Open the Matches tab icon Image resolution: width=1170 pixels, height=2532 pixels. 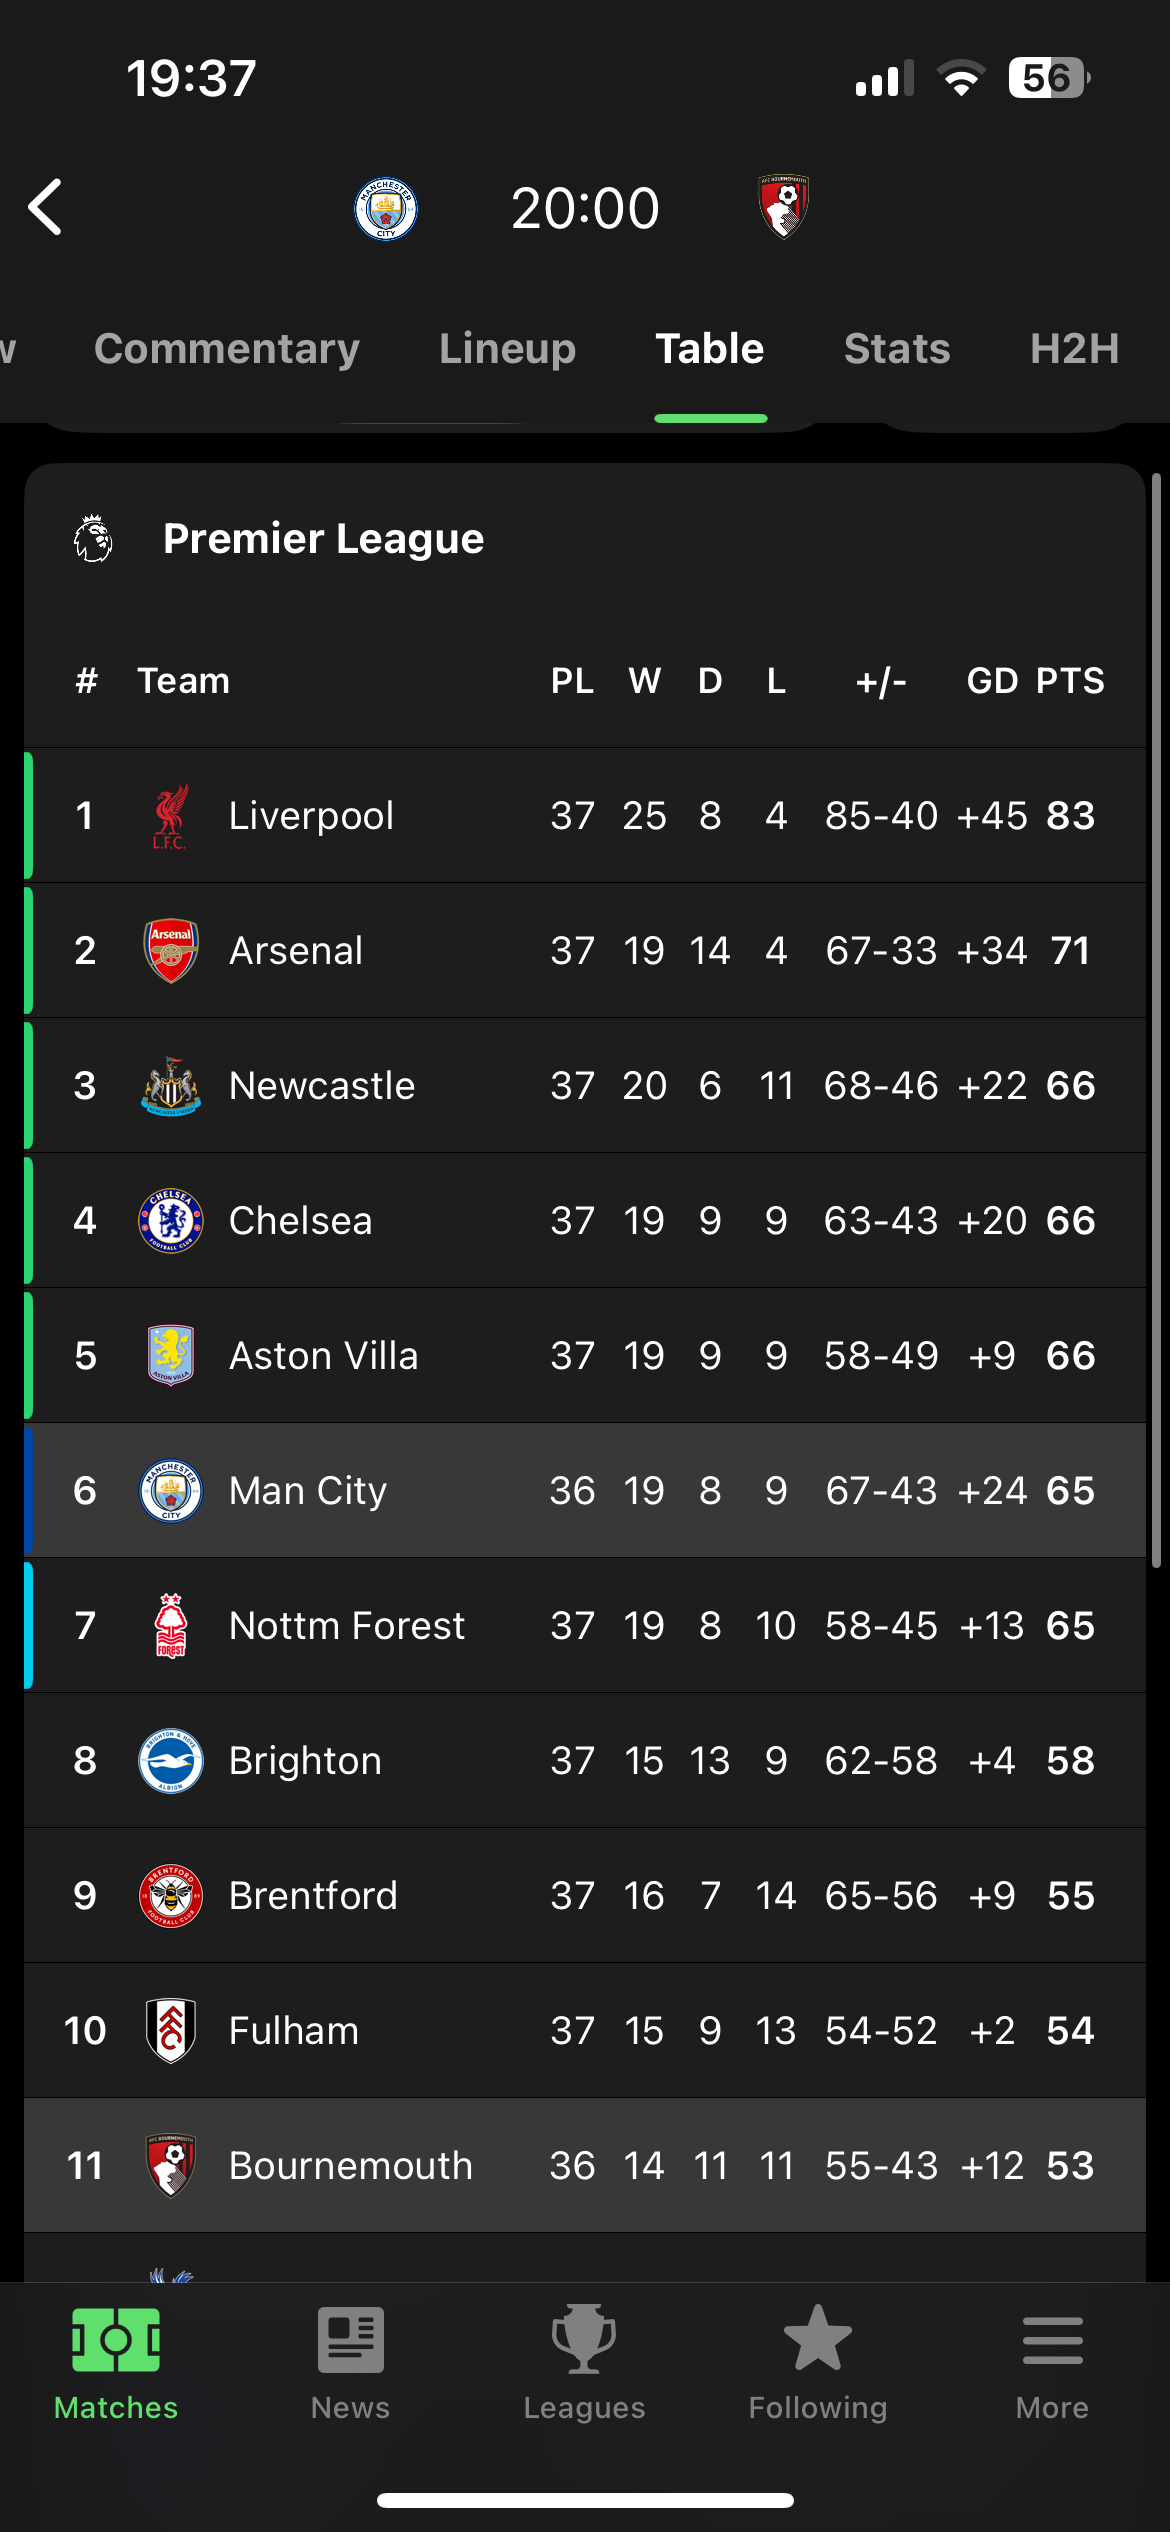116,2340
